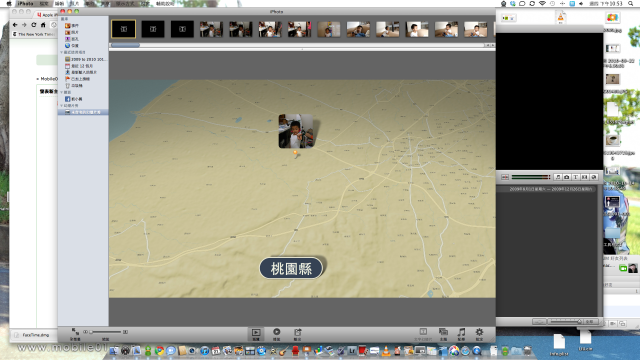Click the Preview button with play-in-frame icon
Viewport: 640px width, 360px height.
[256, 334]
